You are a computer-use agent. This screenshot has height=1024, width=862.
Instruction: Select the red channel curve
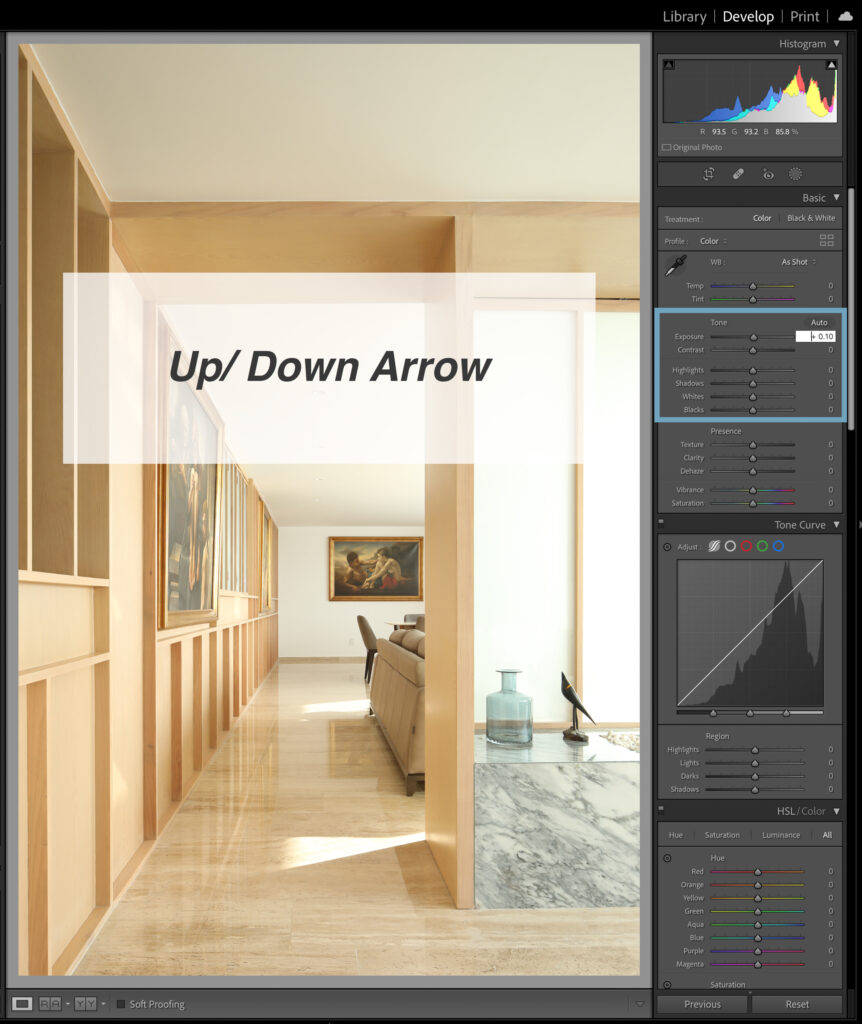pos(746,546)
